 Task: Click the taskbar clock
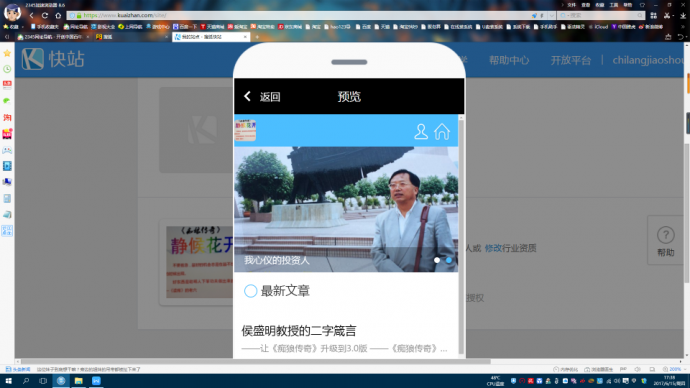tap(669, 381)
